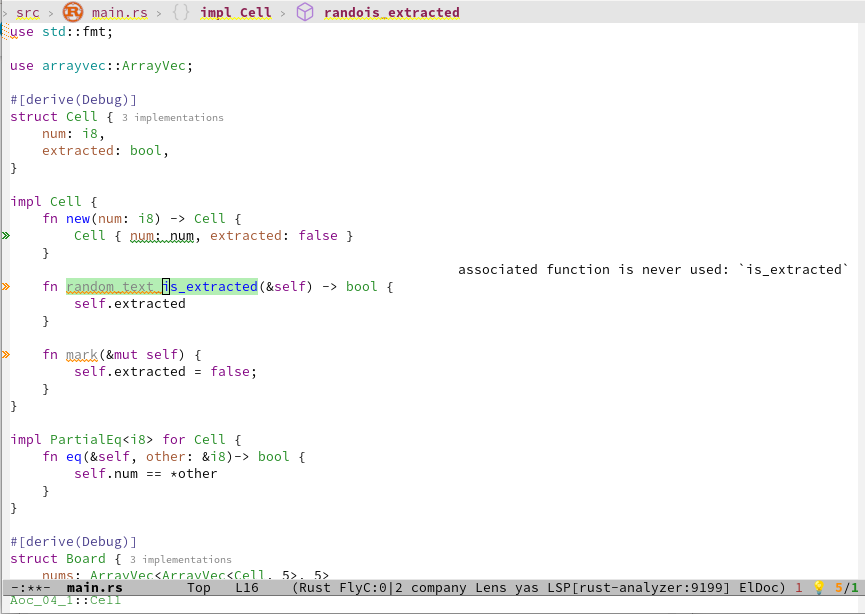Click the 'nums: ArrayVec<ArrayVec<Cell' field line

coord(185,575)
